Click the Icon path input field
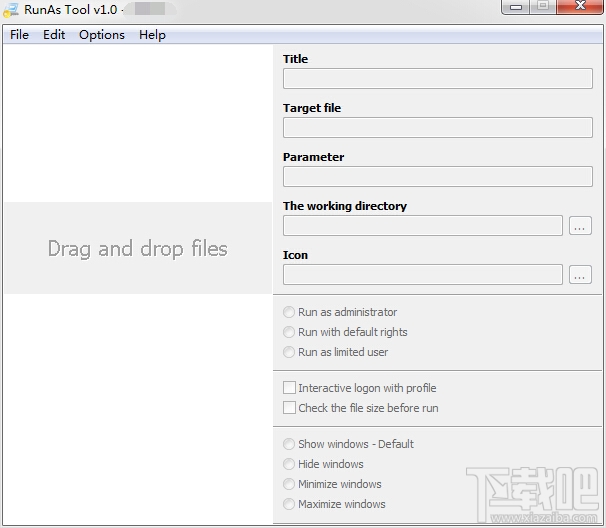Screen dimensions: 606x528 point(422,275)
